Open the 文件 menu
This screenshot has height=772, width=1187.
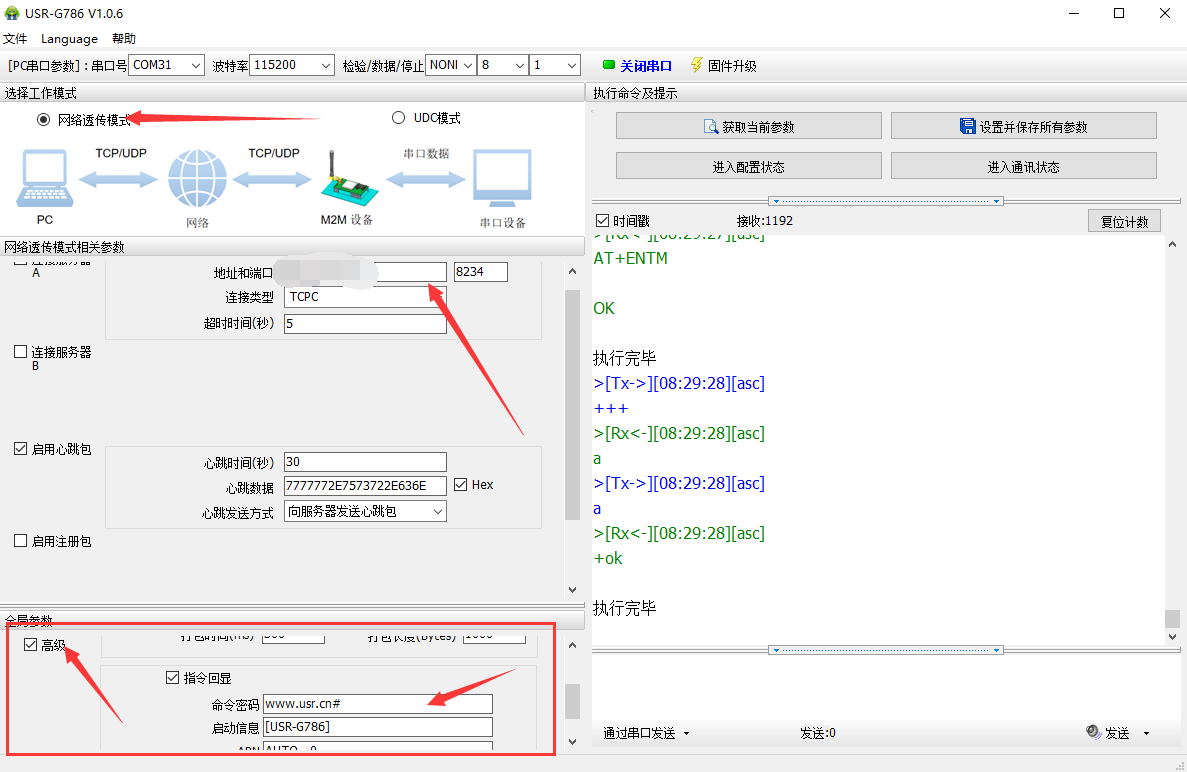(15, 39)
